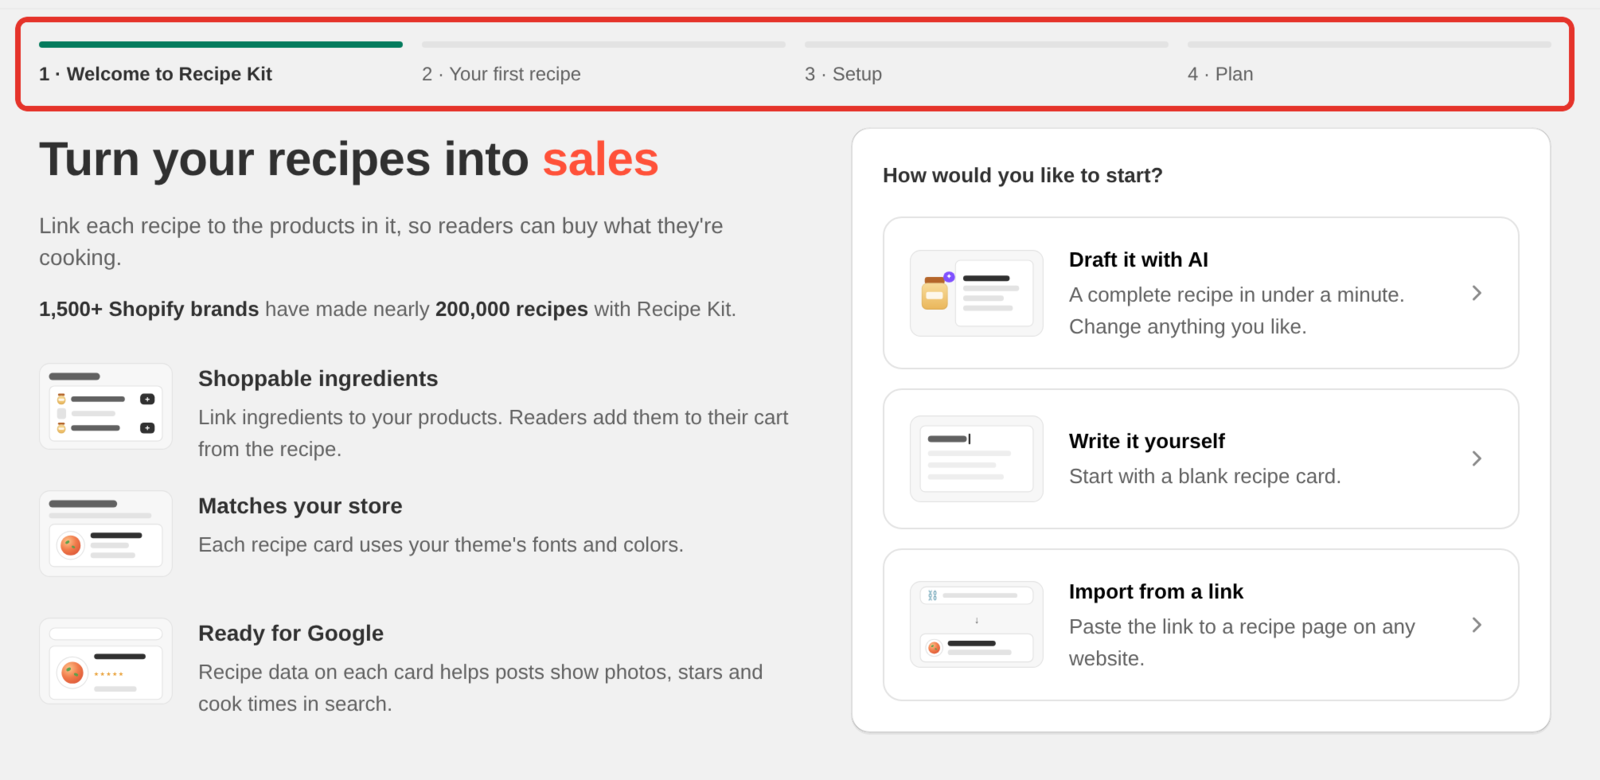
Task: Go to step 2 Your first recipe
Action: [501, 74]
